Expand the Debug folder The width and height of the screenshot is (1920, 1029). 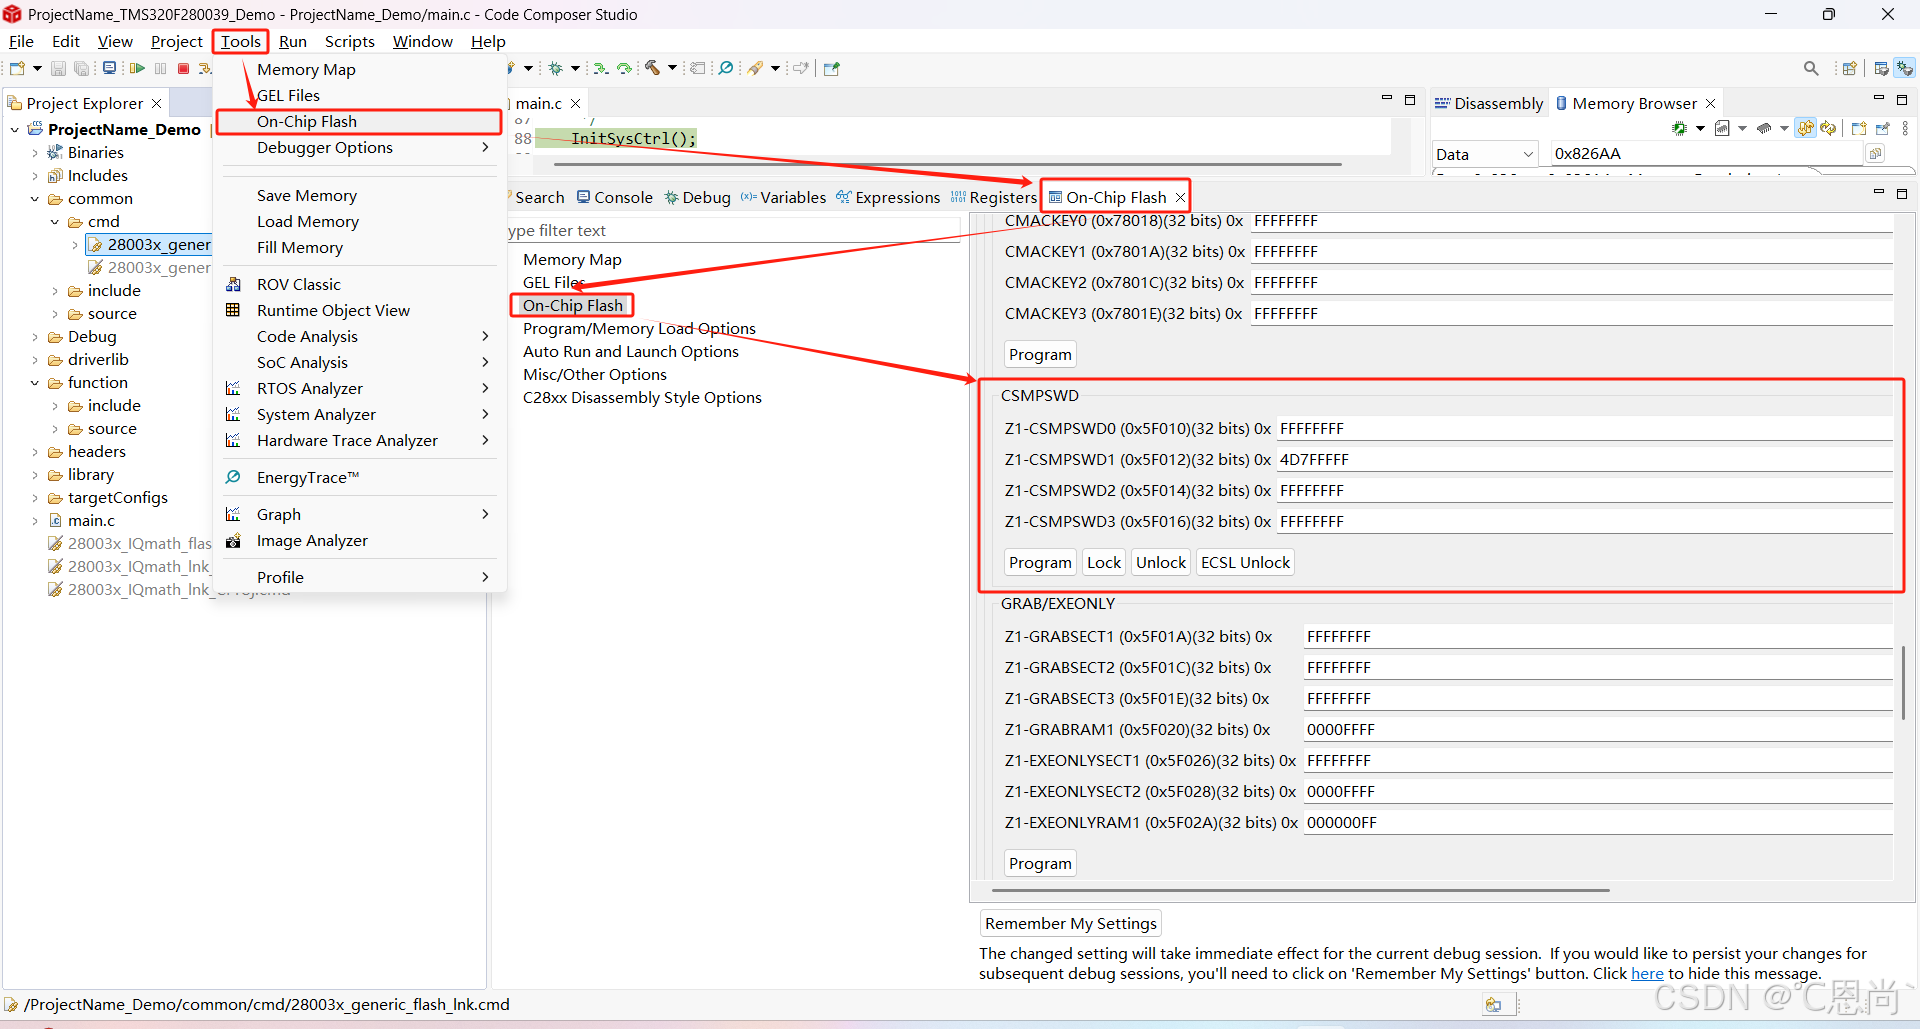click(x=35, y=337)
